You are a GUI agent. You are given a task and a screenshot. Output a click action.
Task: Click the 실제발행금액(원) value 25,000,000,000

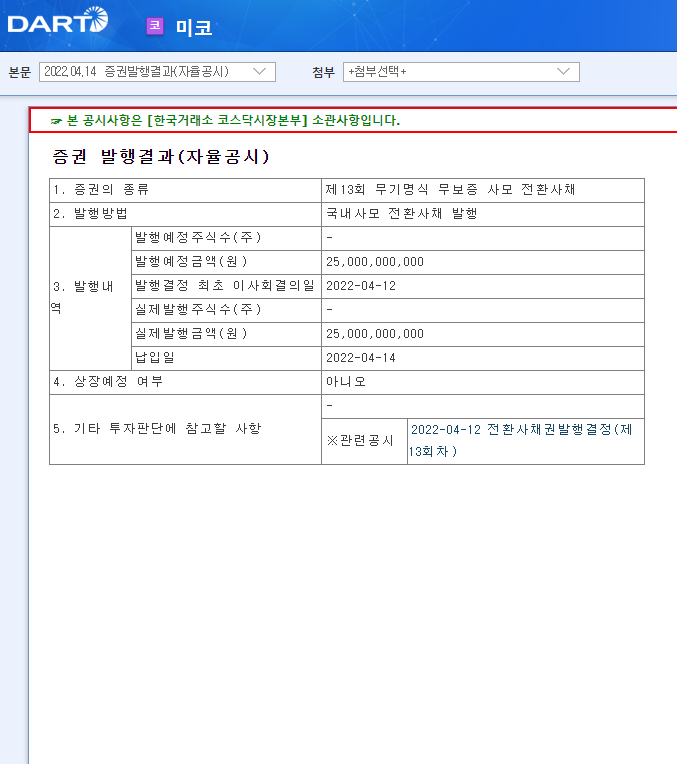pos(375,334)
